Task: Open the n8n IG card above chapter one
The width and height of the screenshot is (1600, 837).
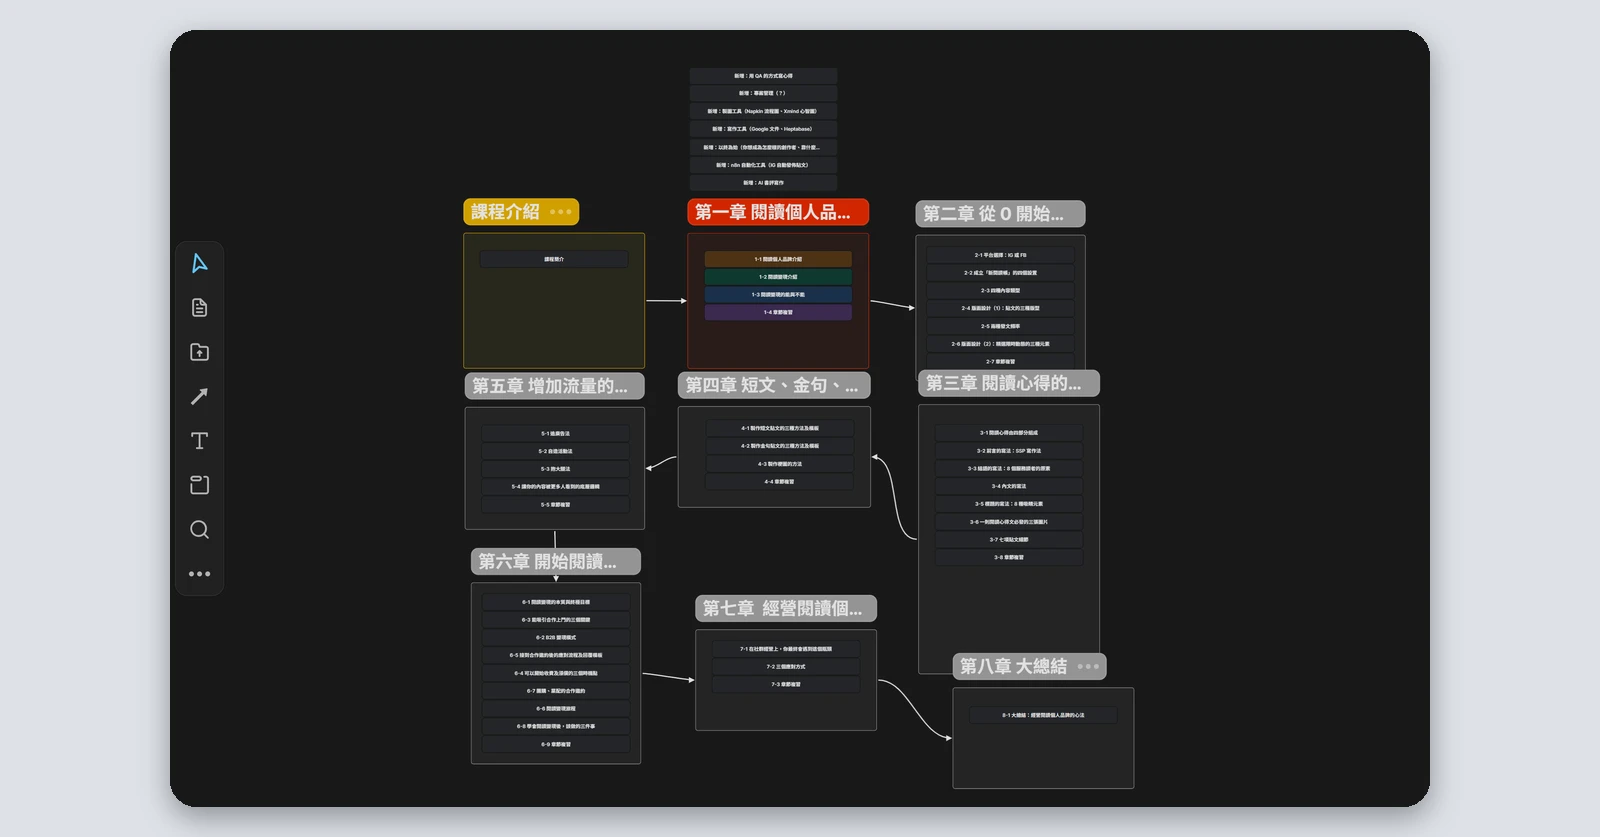Action: [x=763, y=165]
